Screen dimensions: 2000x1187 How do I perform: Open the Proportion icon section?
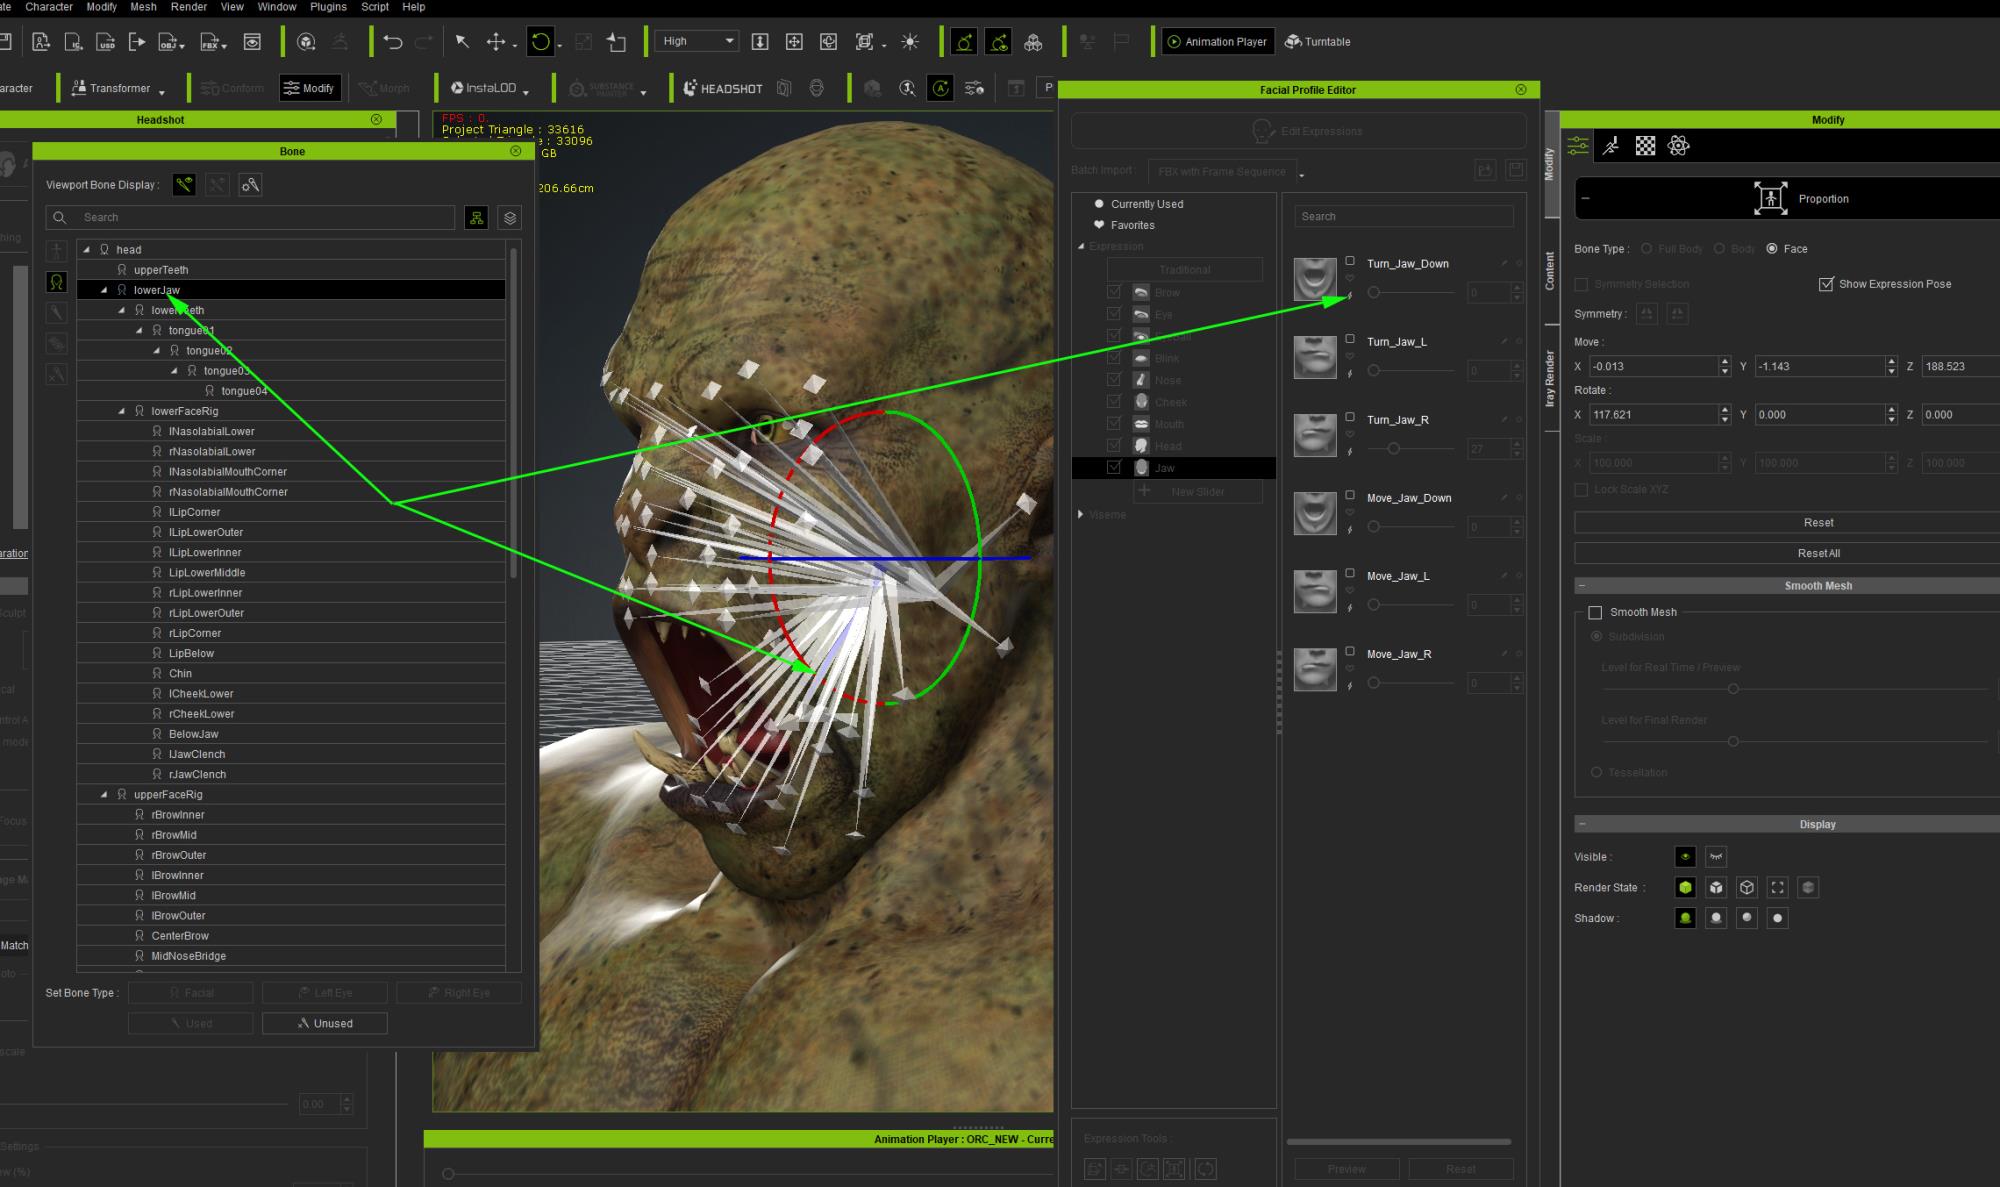(x=1770, y=198)
